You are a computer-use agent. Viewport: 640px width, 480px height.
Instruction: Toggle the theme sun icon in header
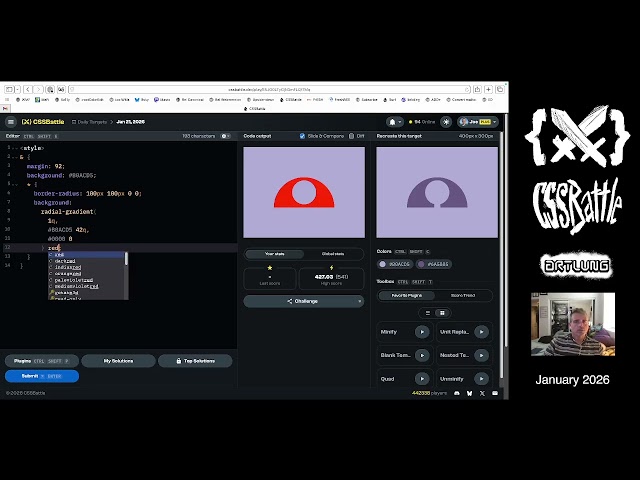coord(446,122)
